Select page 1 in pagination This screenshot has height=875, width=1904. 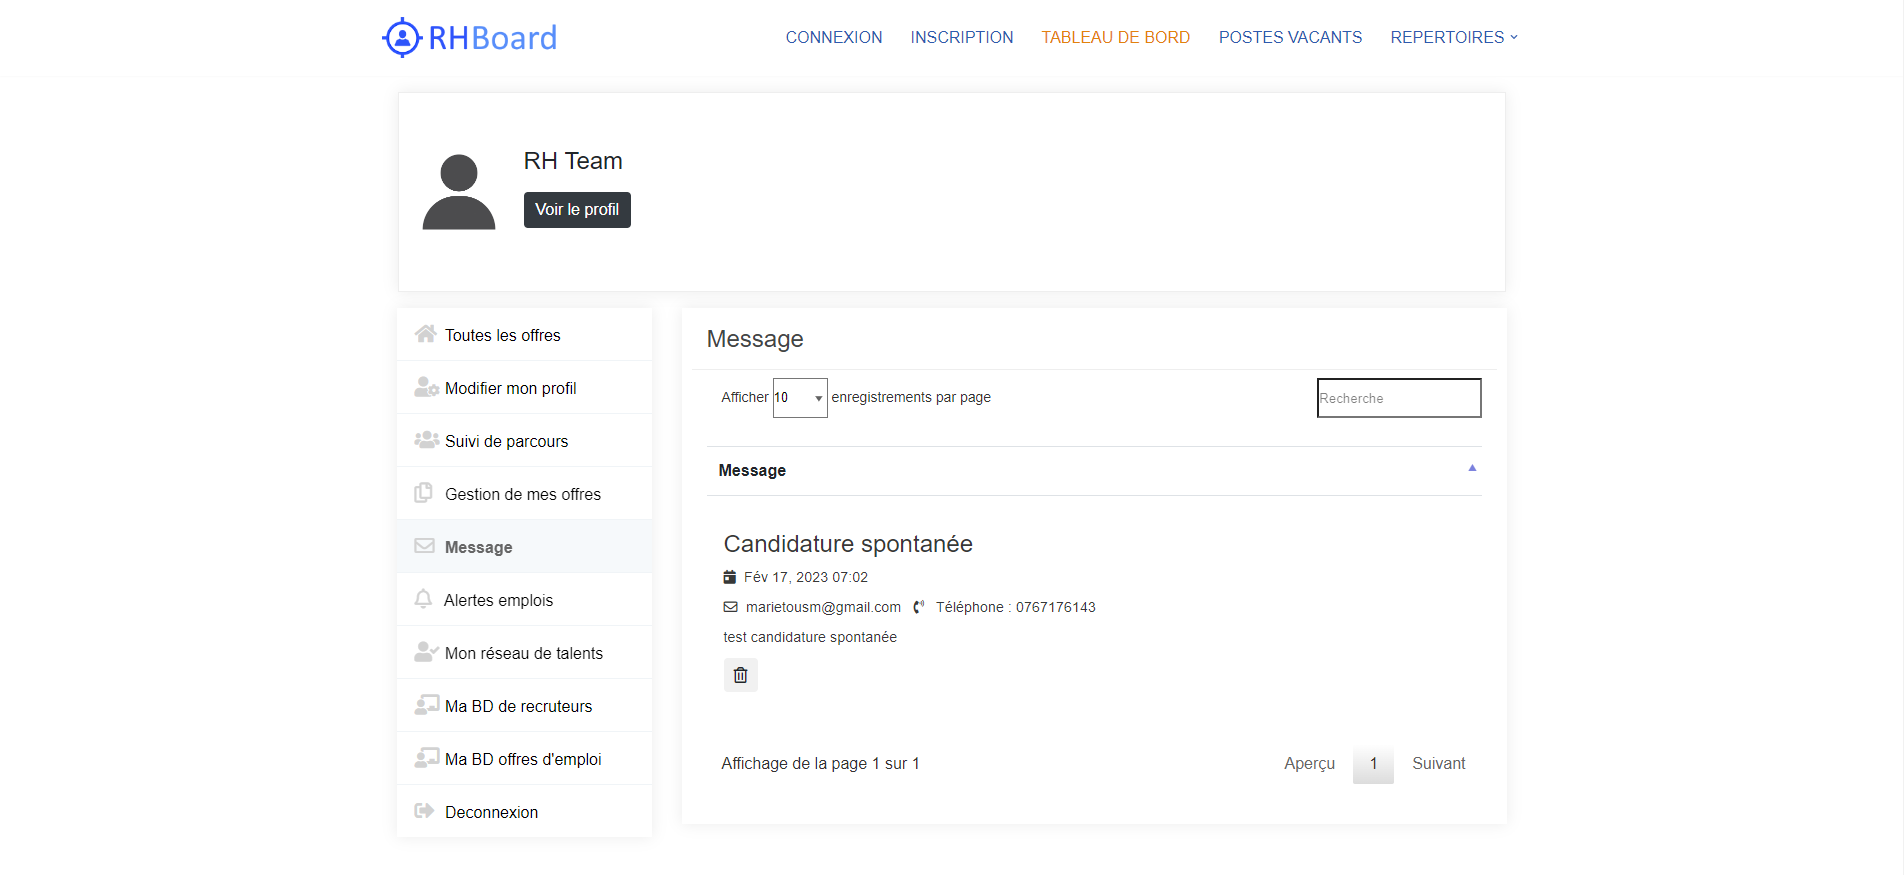1373,764
